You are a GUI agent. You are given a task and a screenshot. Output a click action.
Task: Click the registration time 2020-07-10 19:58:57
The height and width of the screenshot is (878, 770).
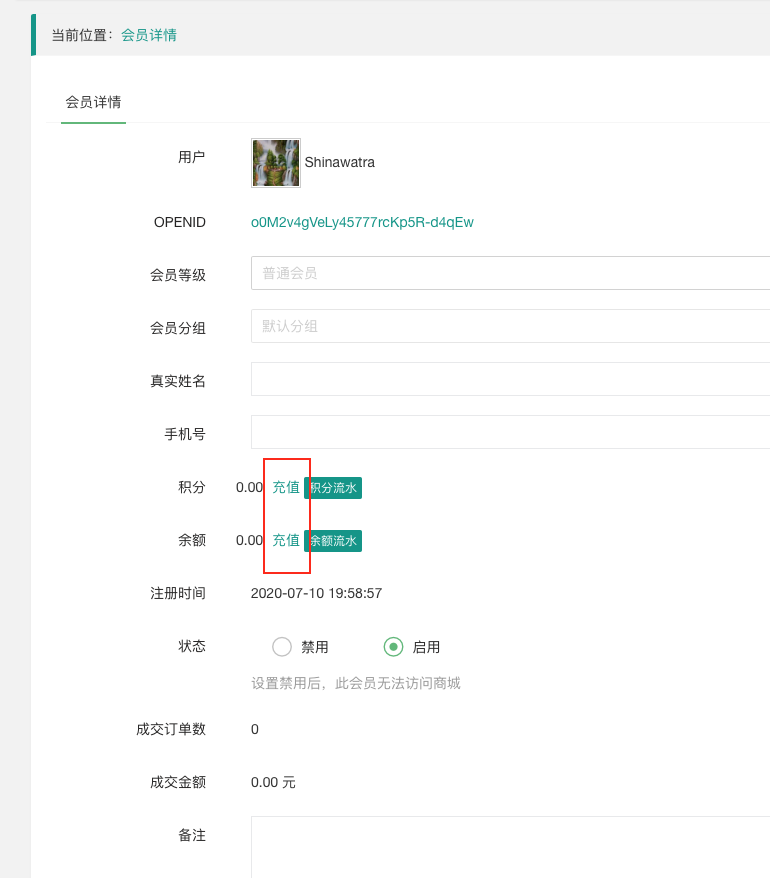pos(316,594)
